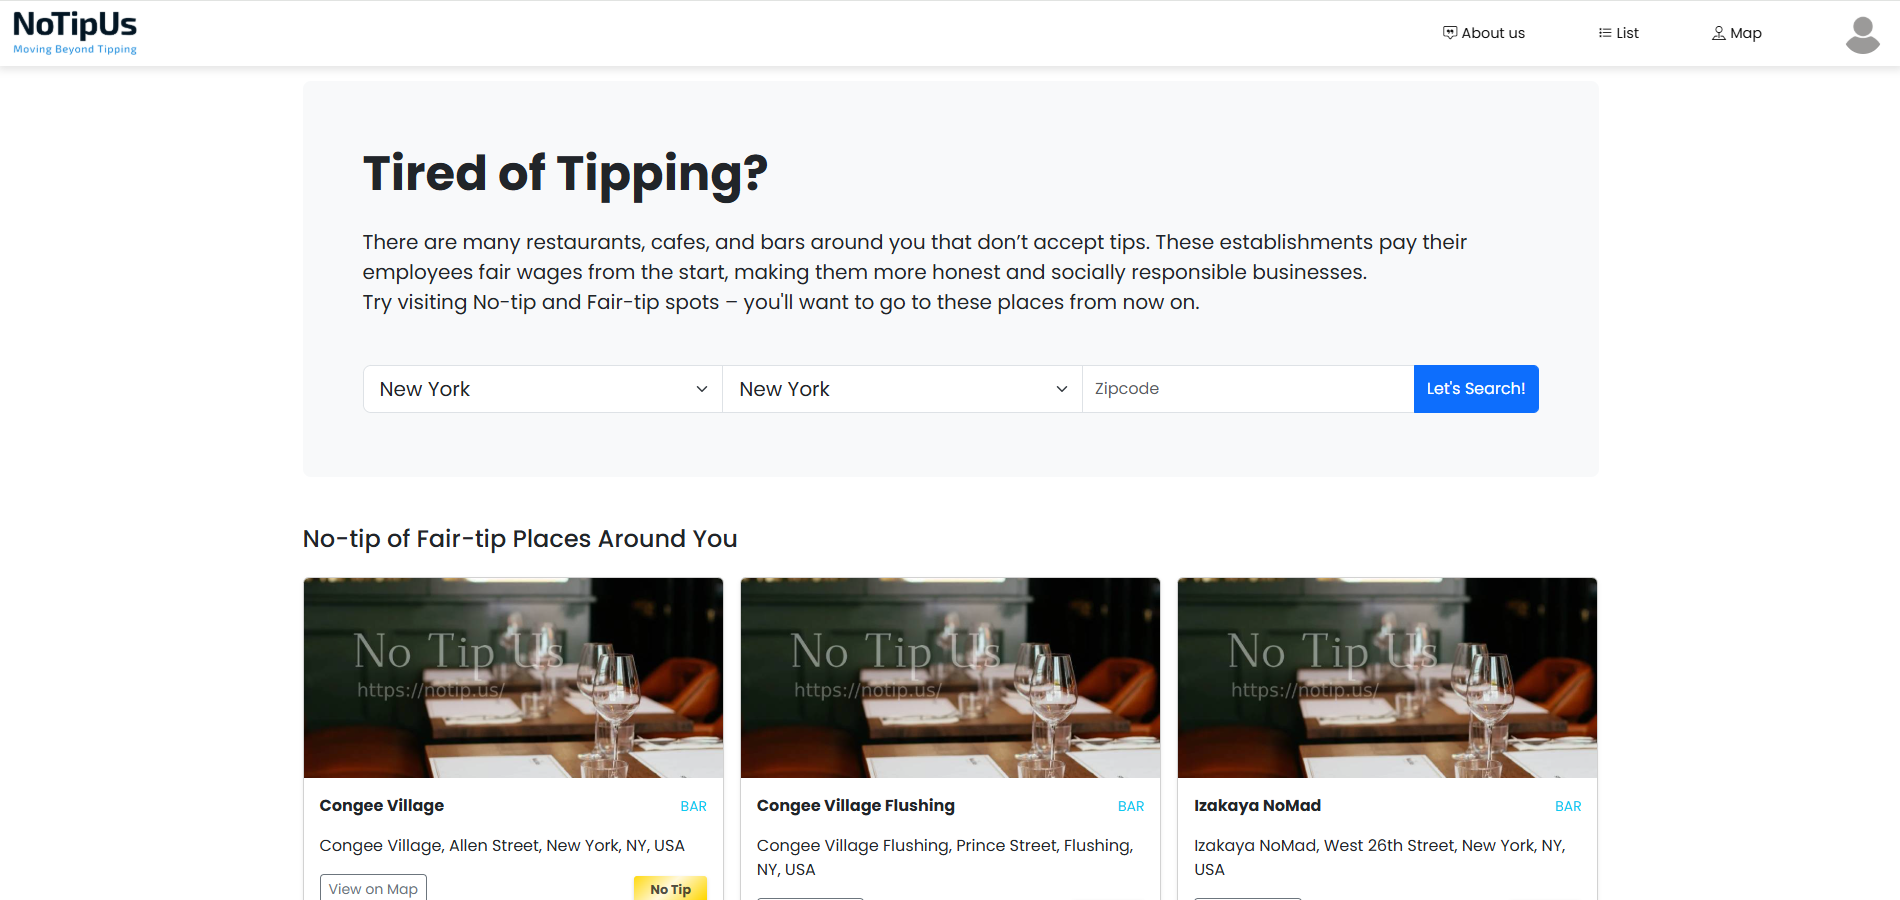Open the Congee Village Flushing listing title

[856, 806]
